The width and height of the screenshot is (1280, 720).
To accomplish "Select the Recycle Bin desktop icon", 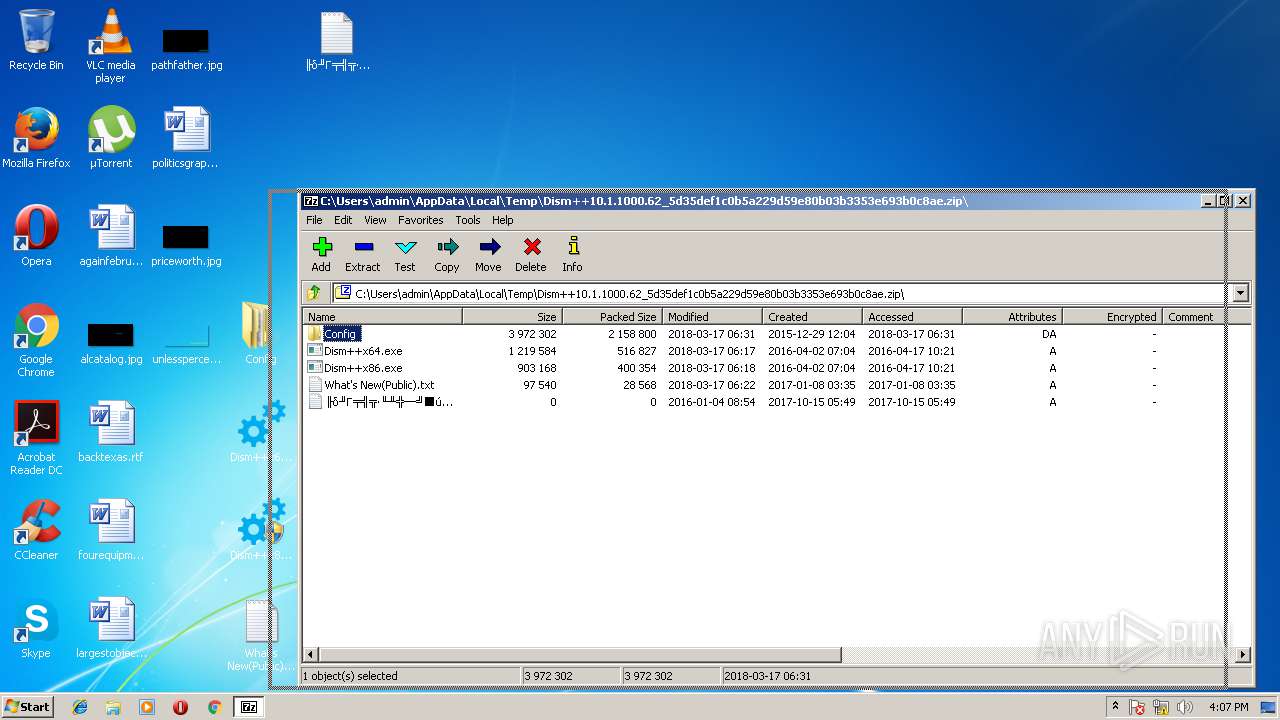I will [36, 40].
